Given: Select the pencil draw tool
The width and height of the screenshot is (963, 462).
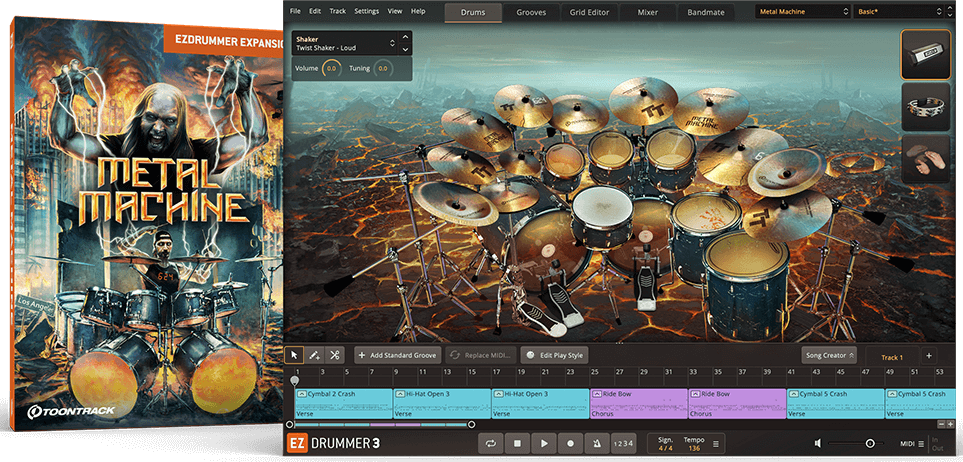Looking at the screenshot, I should pos(314,355).
